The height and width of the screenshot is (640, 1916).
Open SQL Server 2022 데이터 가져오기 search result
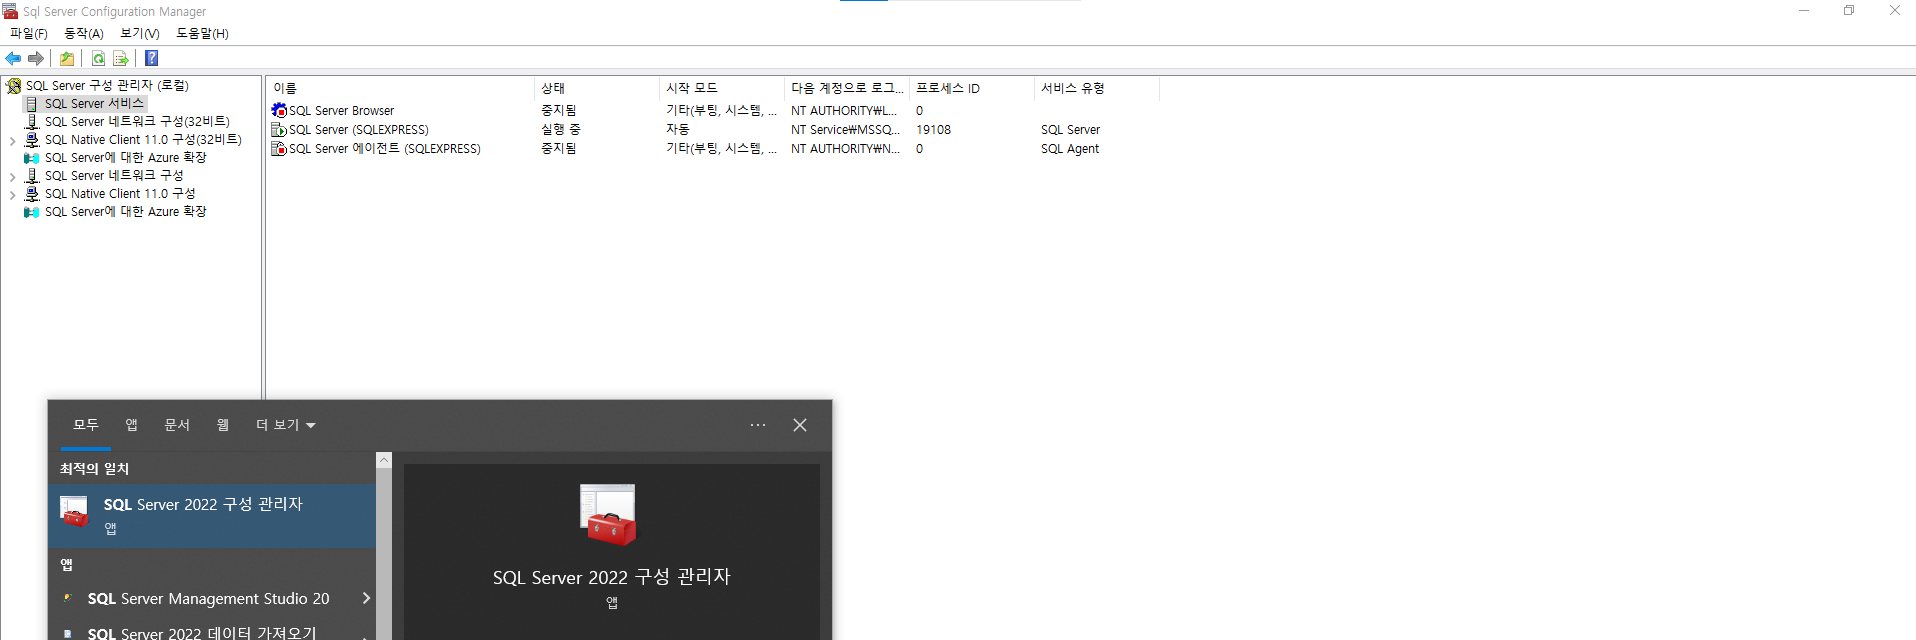[x=201, y=632]
